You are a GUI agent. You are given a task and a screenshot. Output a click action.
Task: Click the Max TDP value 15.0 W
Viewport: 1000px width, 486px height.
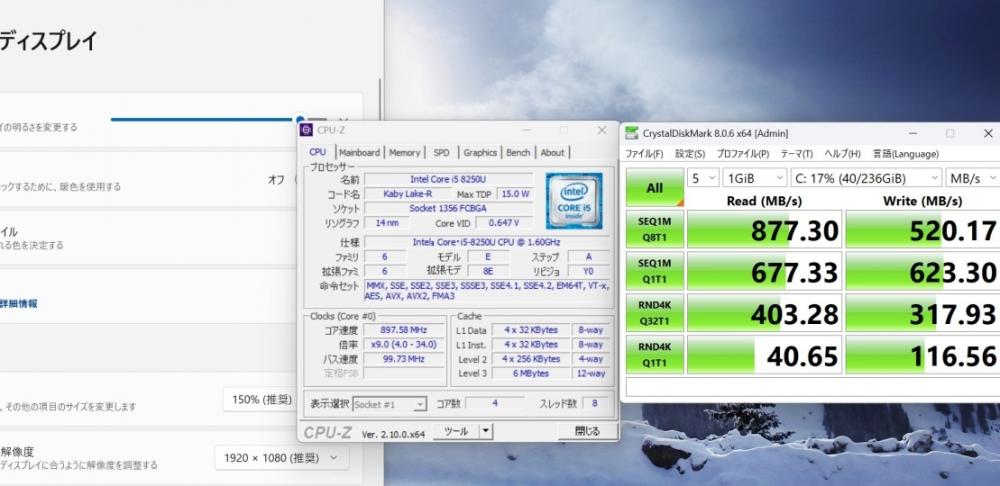(515, 194)
